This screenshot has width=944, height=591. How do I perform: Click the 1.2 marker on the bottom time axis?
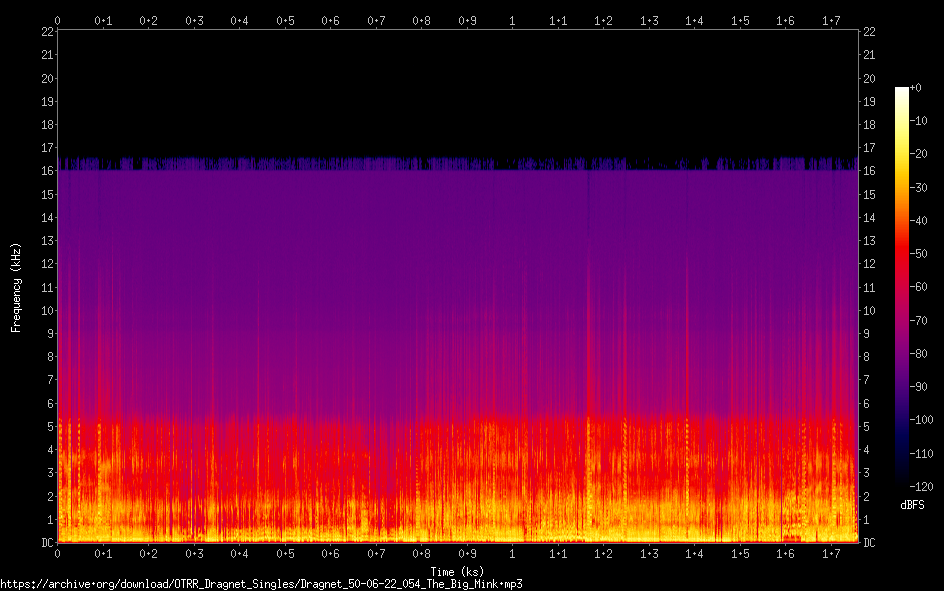pyautogui.click(x=603, y=553)
